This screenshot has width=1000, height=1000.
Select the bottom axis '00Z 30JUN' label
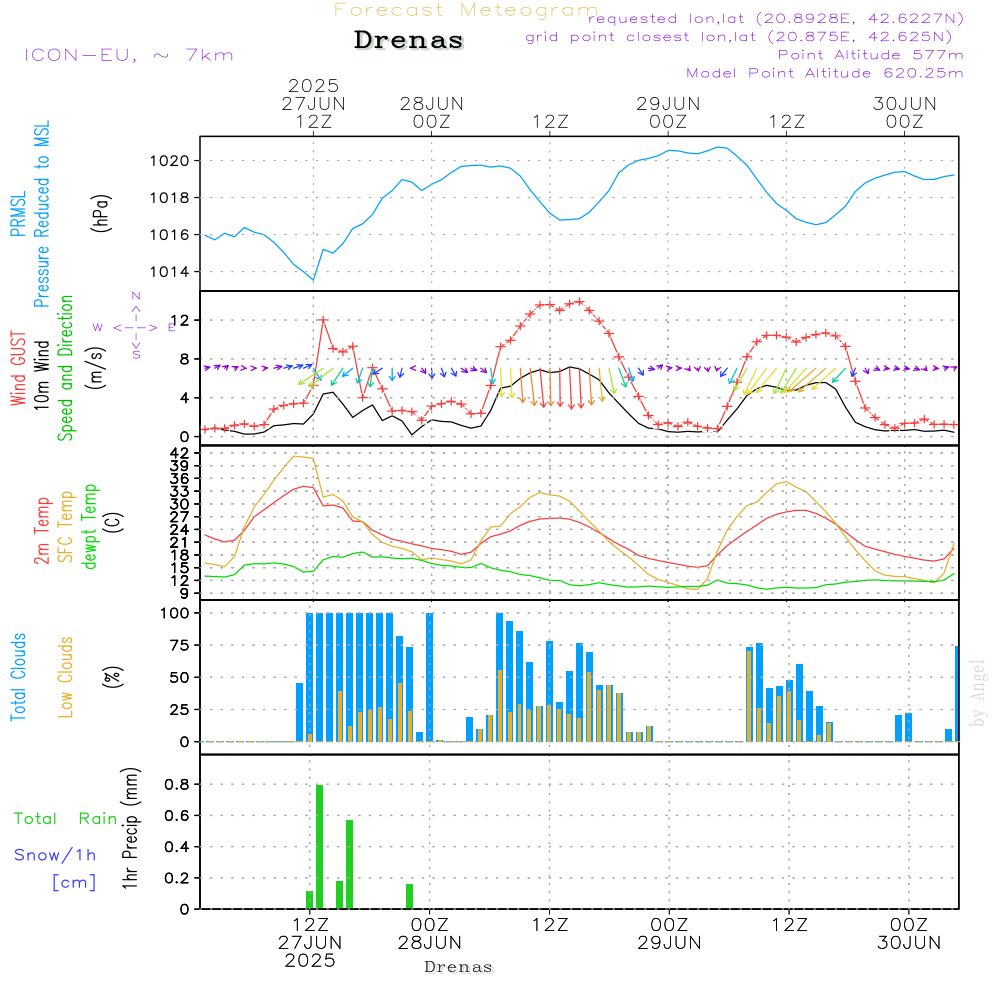click(909, 934)
